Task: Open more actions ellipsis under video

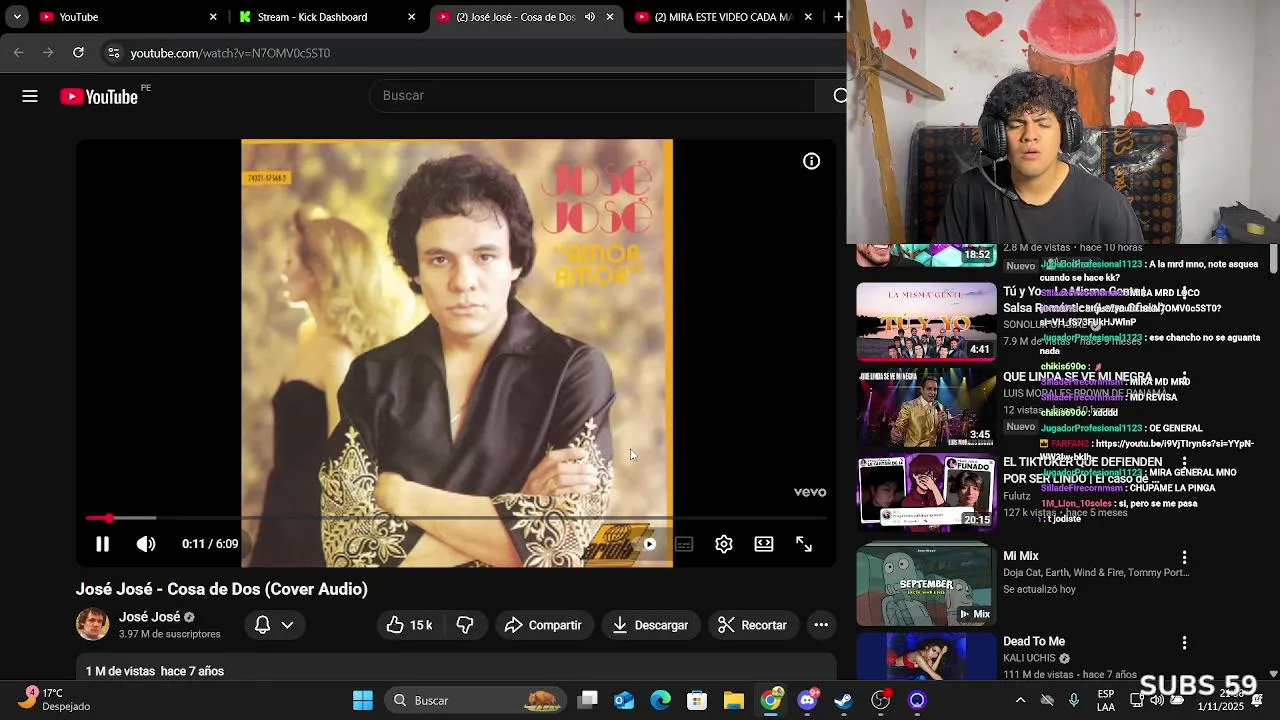Action: [821, 625]
